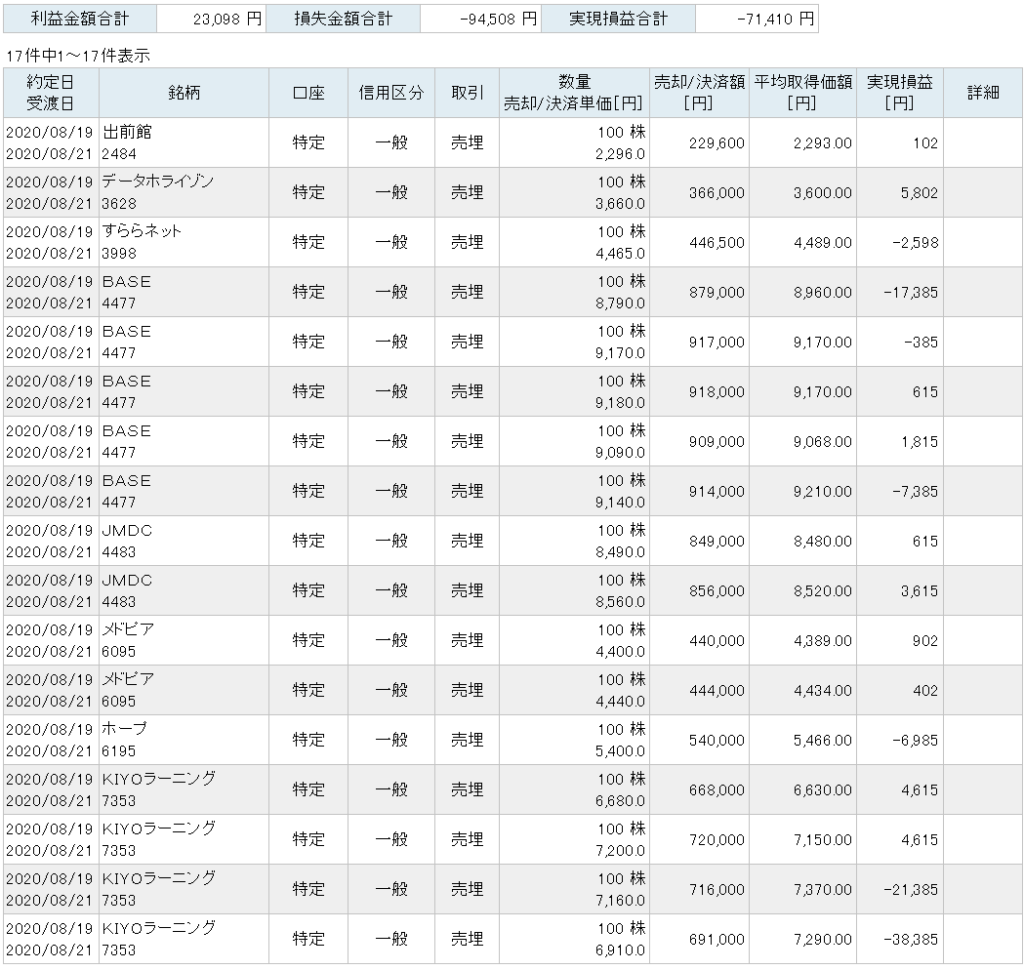Click the -38,385 realized loss value

910,939
